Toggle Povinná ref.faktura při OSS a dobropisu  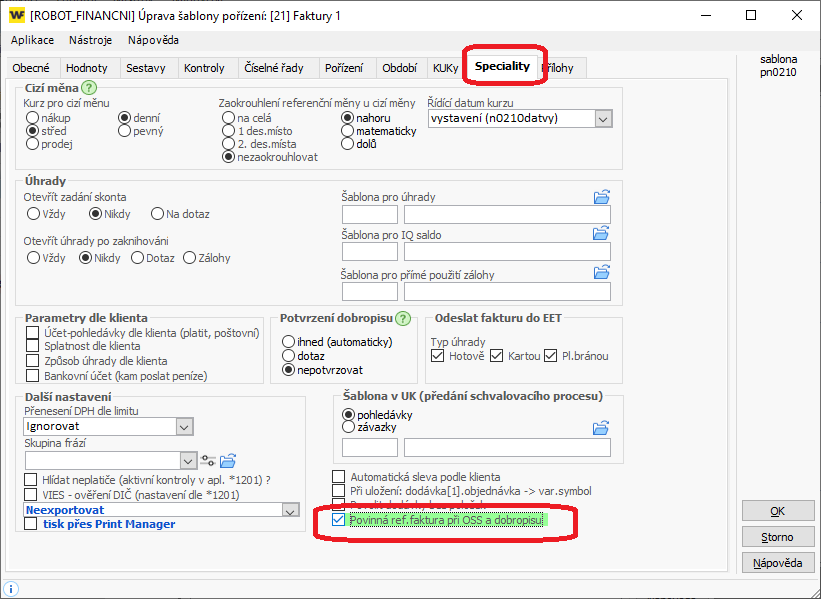(339, 520)
